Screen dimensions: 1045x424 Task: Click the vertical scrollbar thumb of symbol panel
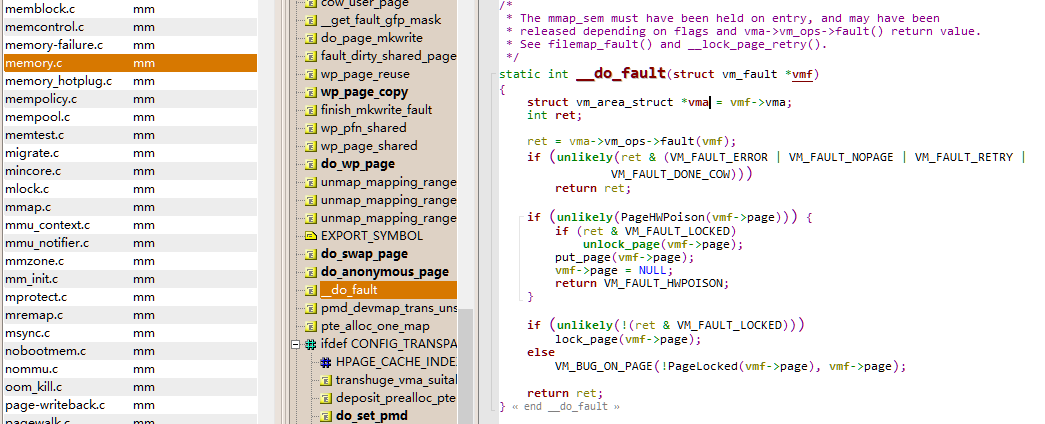tap(465, 366)
